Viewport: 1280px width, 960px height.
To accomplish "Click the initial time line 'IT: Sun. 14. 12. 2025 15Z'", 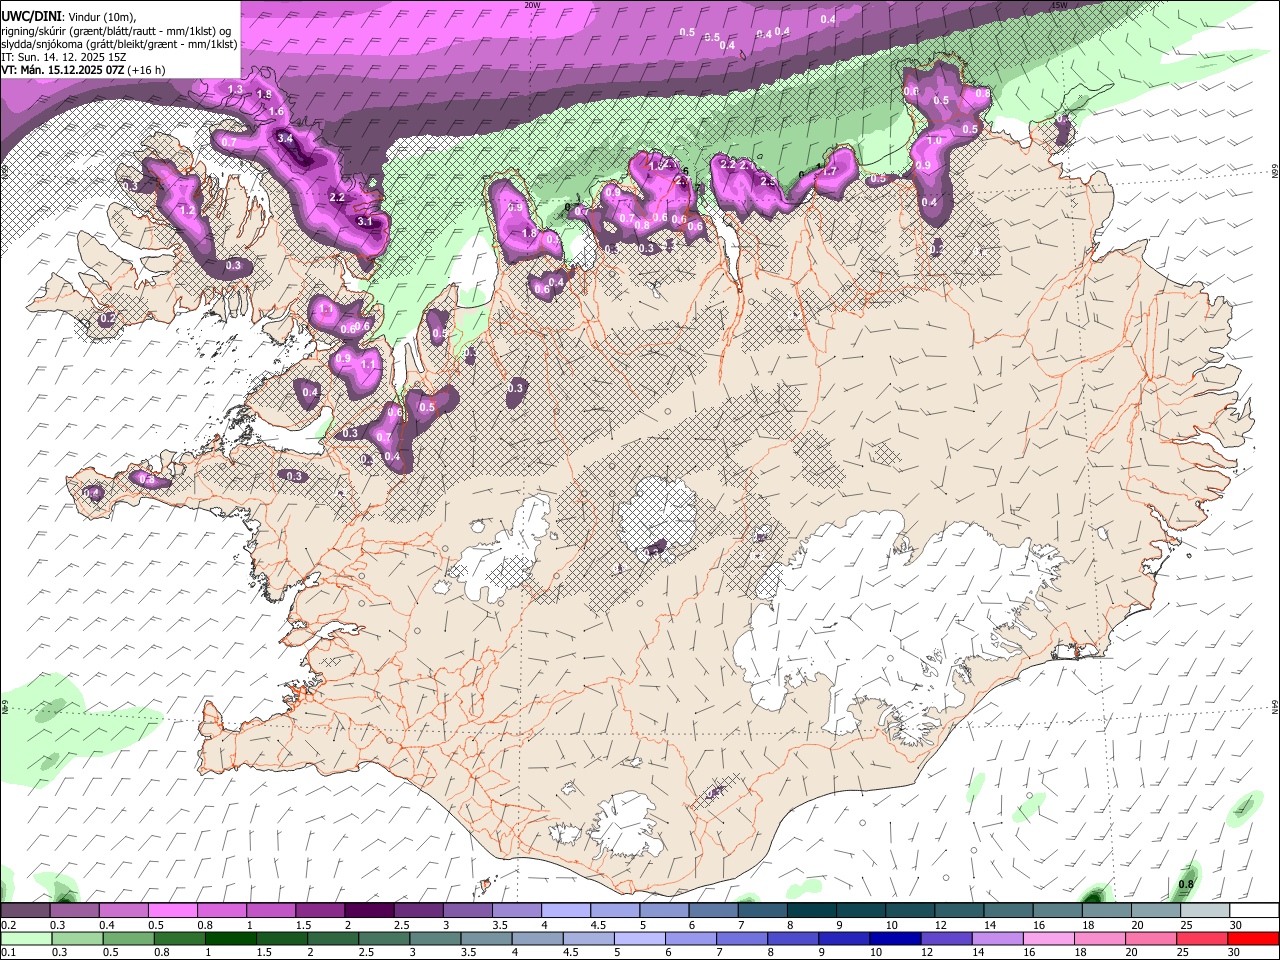I will [64, 57].
